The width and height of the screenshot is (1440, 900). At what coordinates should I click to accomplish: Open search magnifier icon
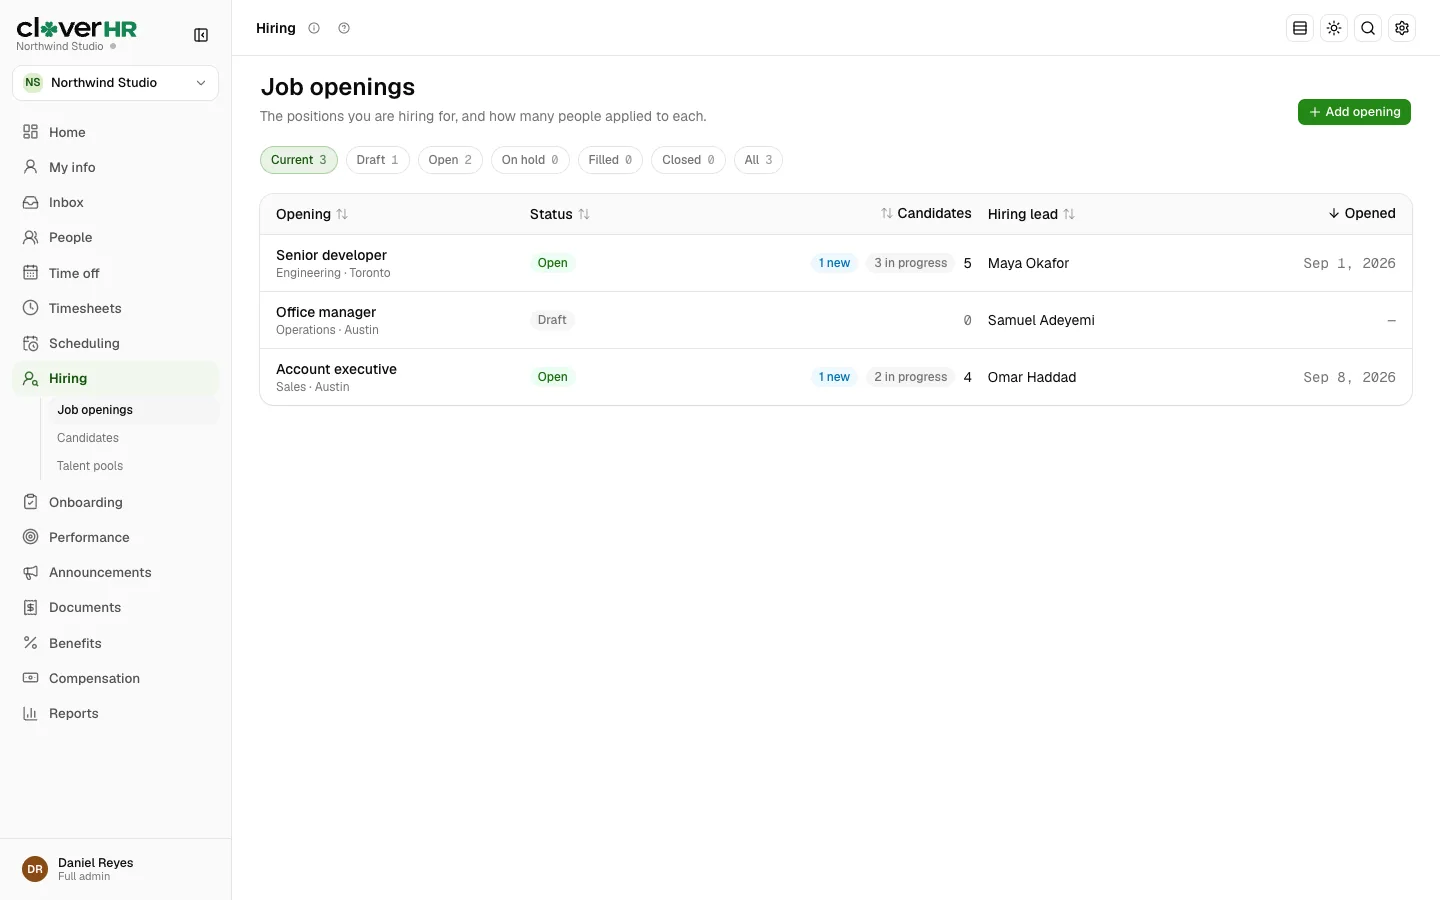[1368, 28]
